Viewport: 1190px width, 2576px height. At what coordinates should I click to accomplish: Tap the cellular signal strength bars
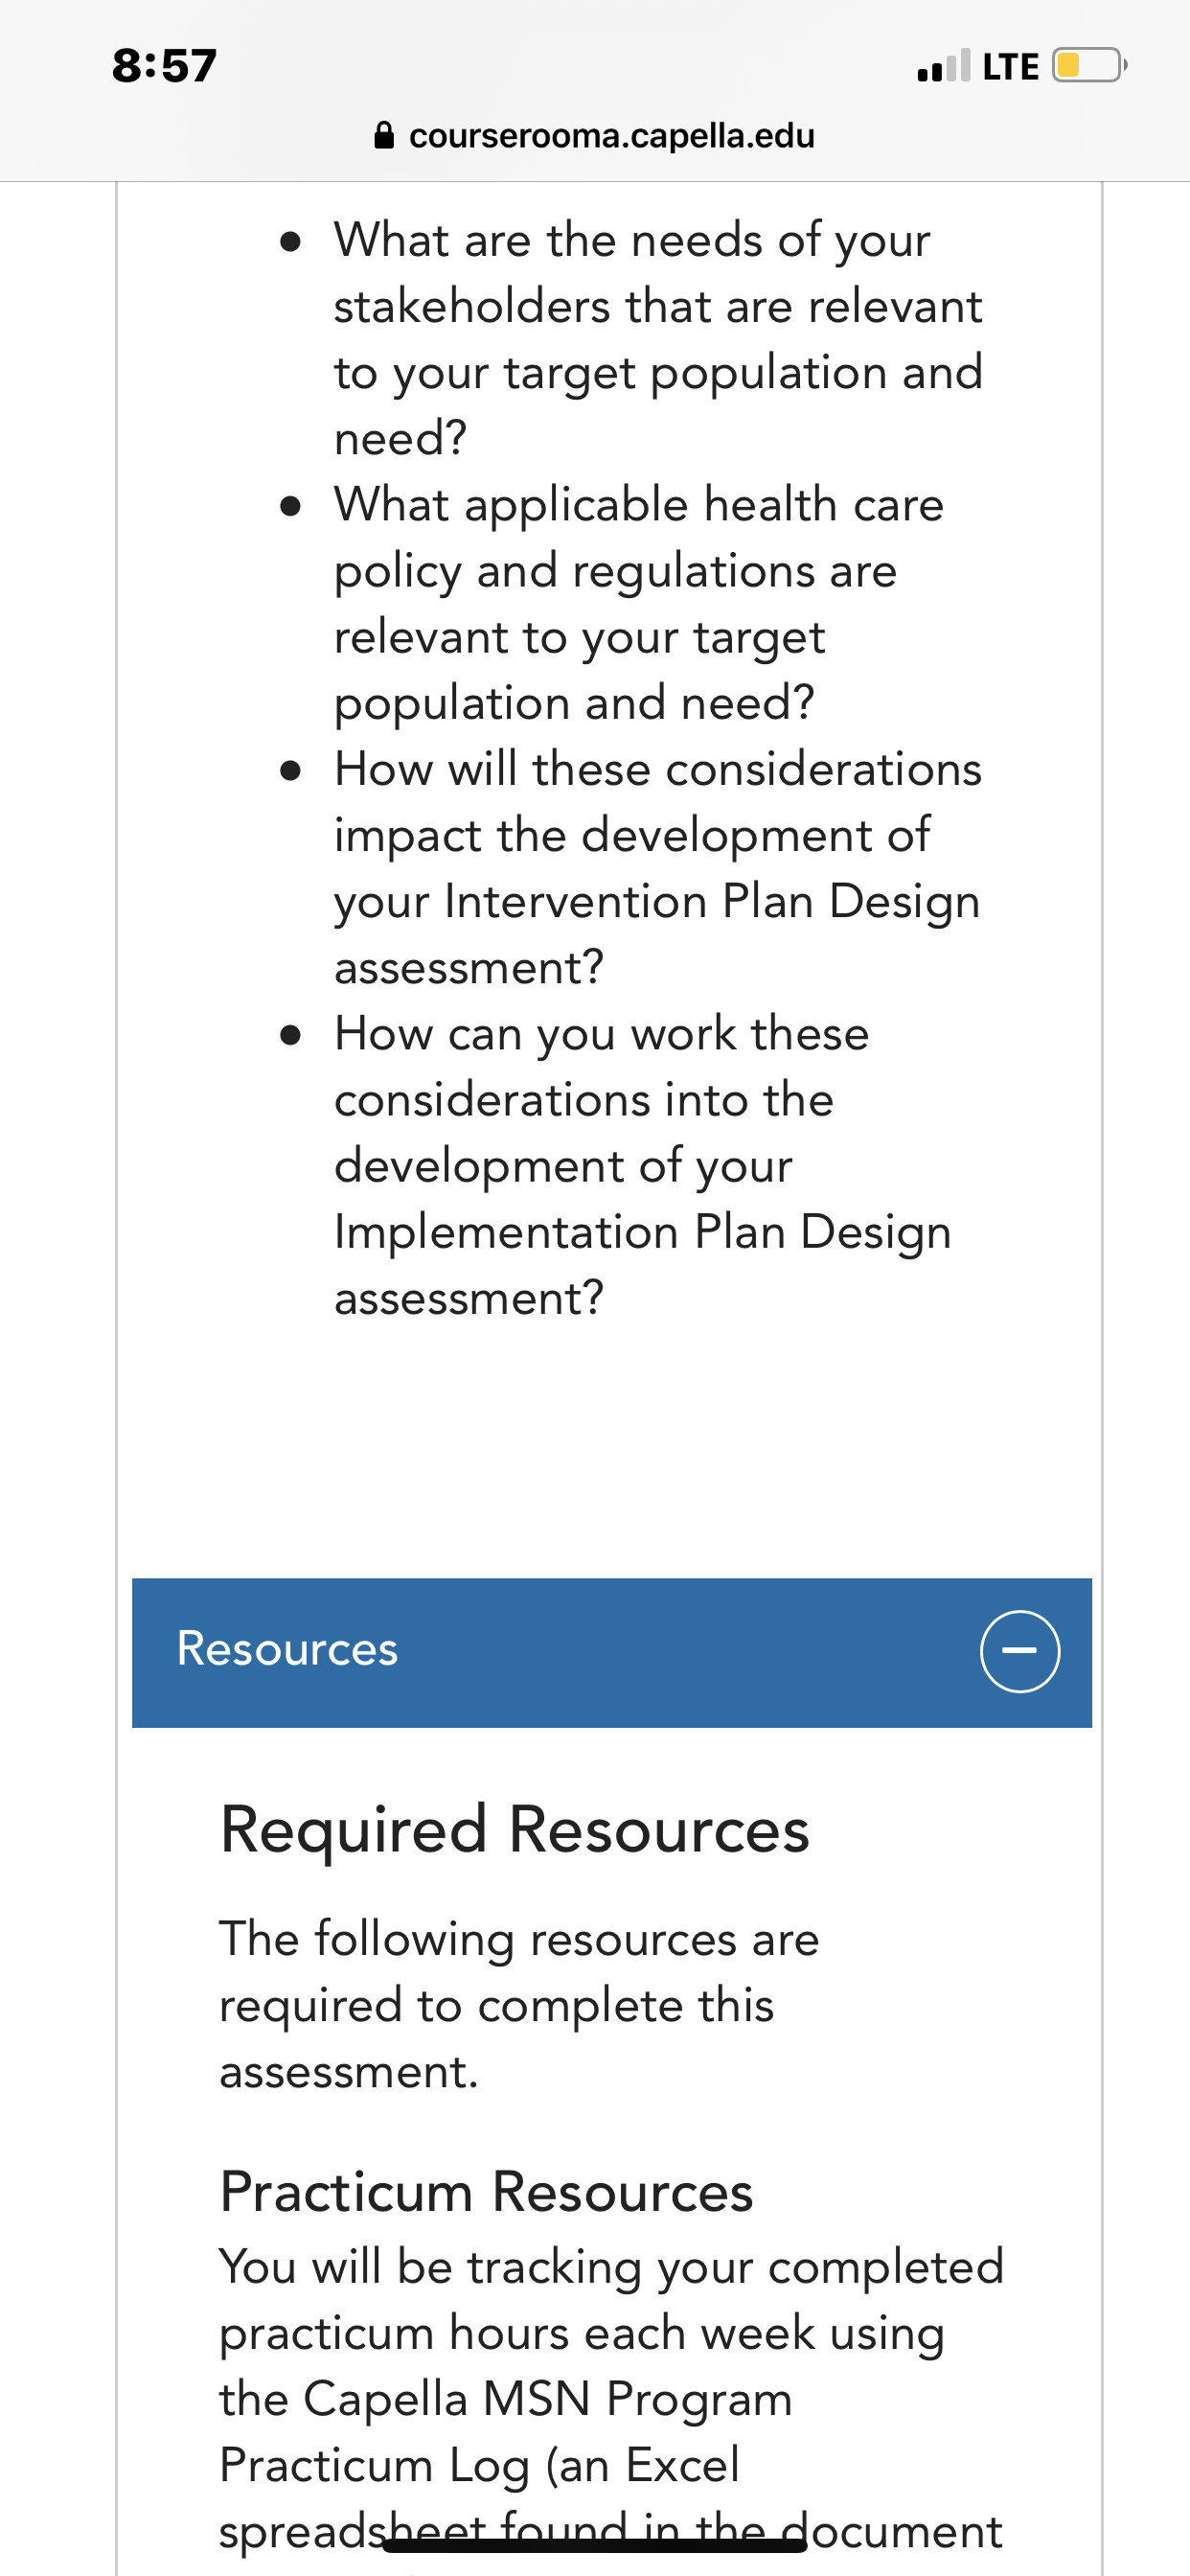pyautogui.click(x=943, y=66)
